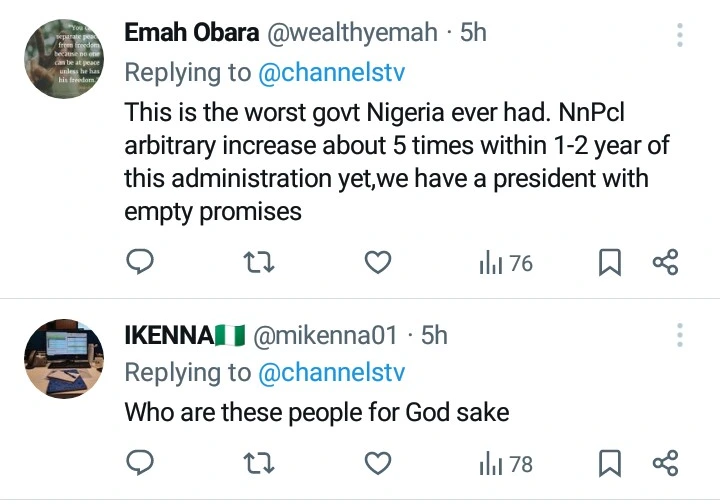The image size is (720, 504).
Task: Reply to IKENNA's tweet
Action: [x=139, y=463]
